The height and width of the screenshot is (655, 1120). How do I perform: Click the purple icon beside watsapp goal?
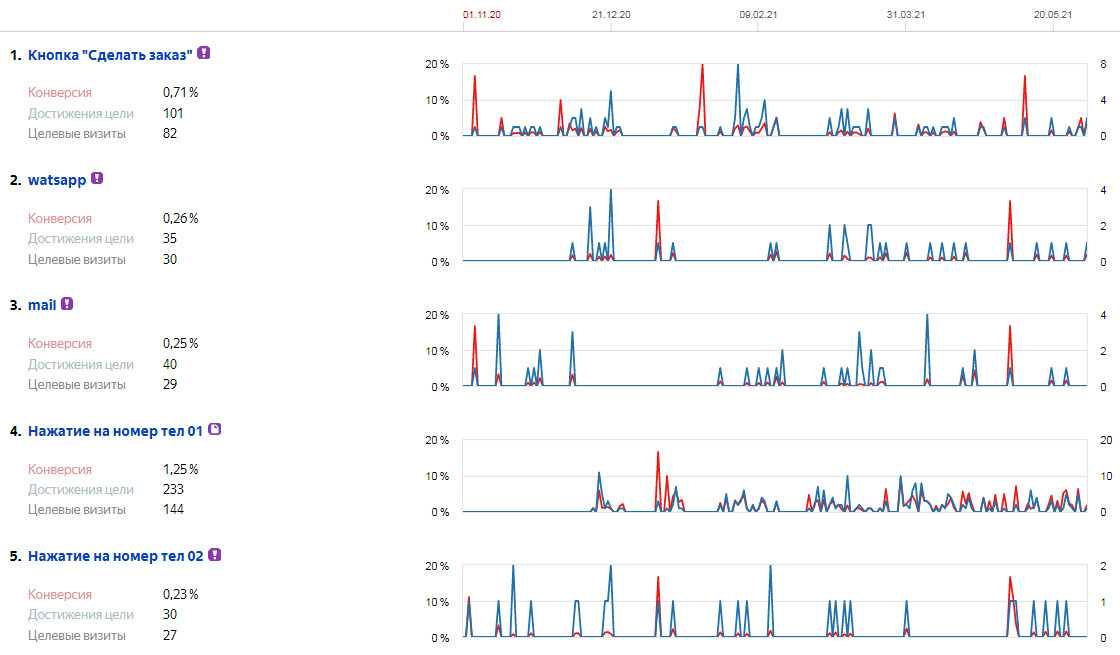97,179
